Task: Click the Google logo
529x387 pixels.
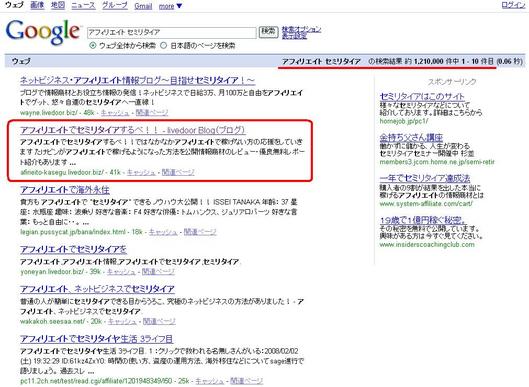Action: tap(43, 32)
